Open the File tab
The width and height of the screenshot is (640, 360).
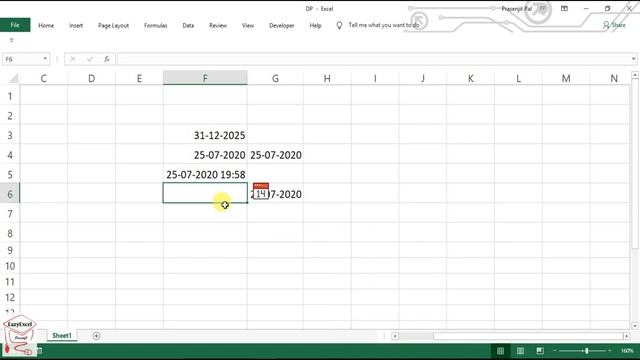(15, 25)
